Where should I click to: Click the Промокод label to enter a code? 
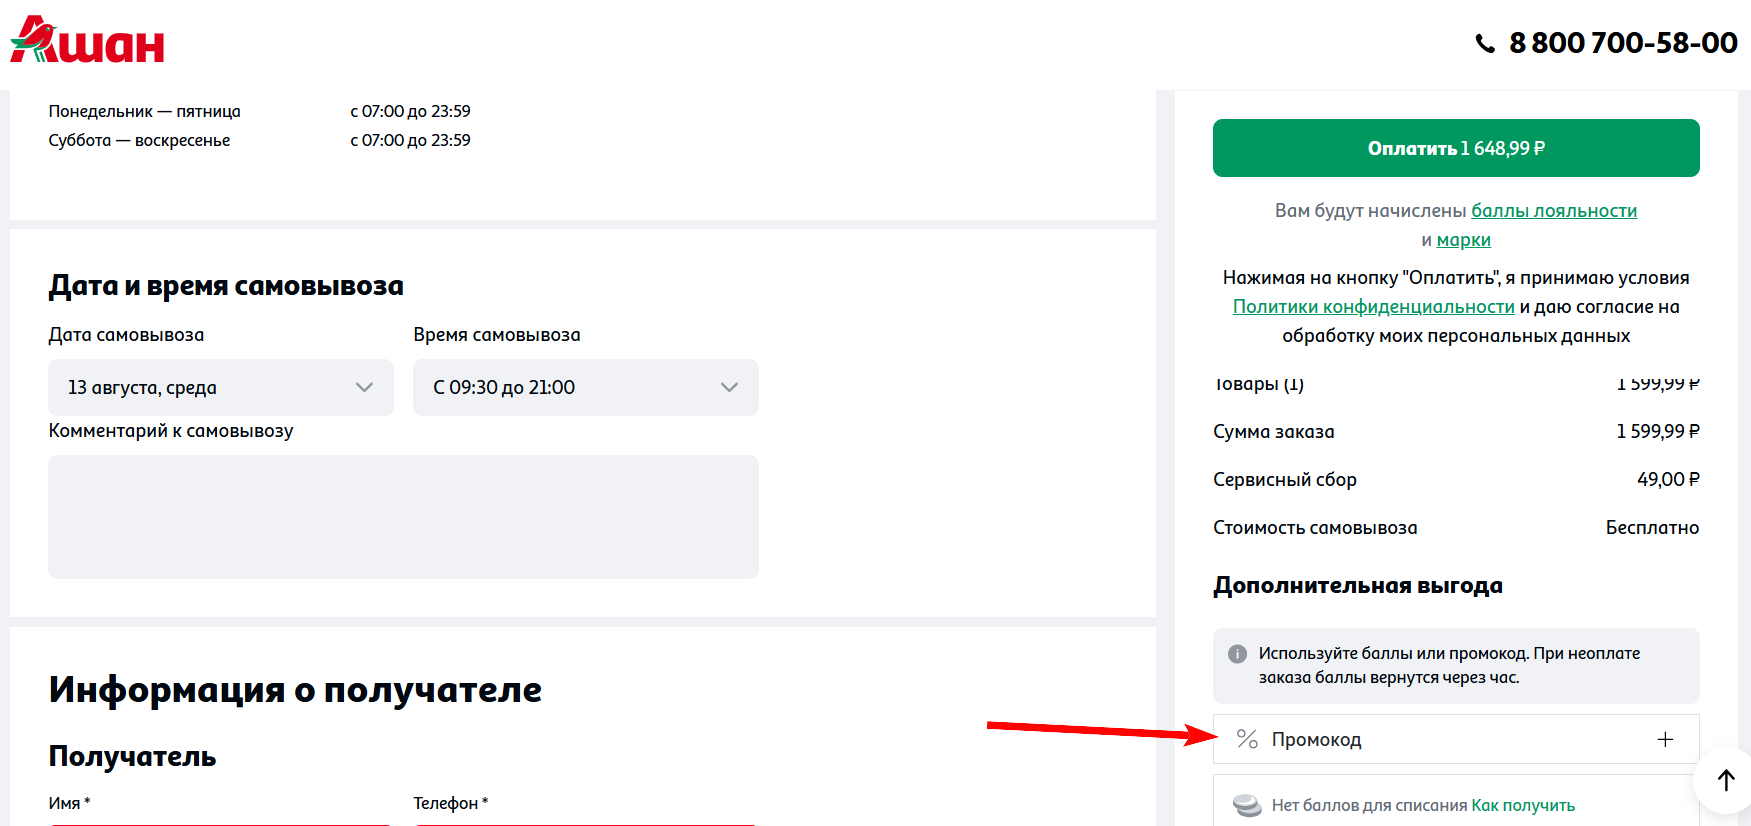(x=1316, y=740)
